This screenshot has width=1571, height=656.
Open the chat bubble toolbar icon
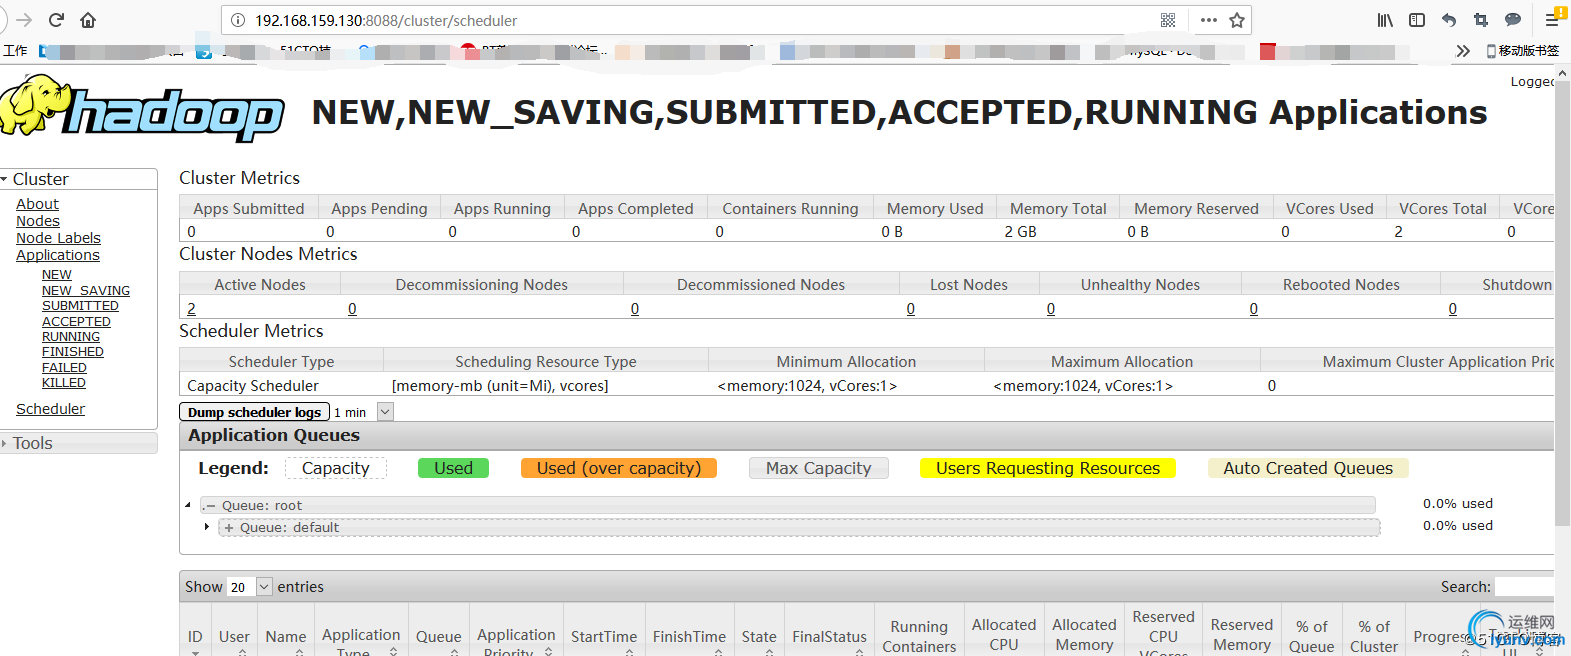[1513, 20]
